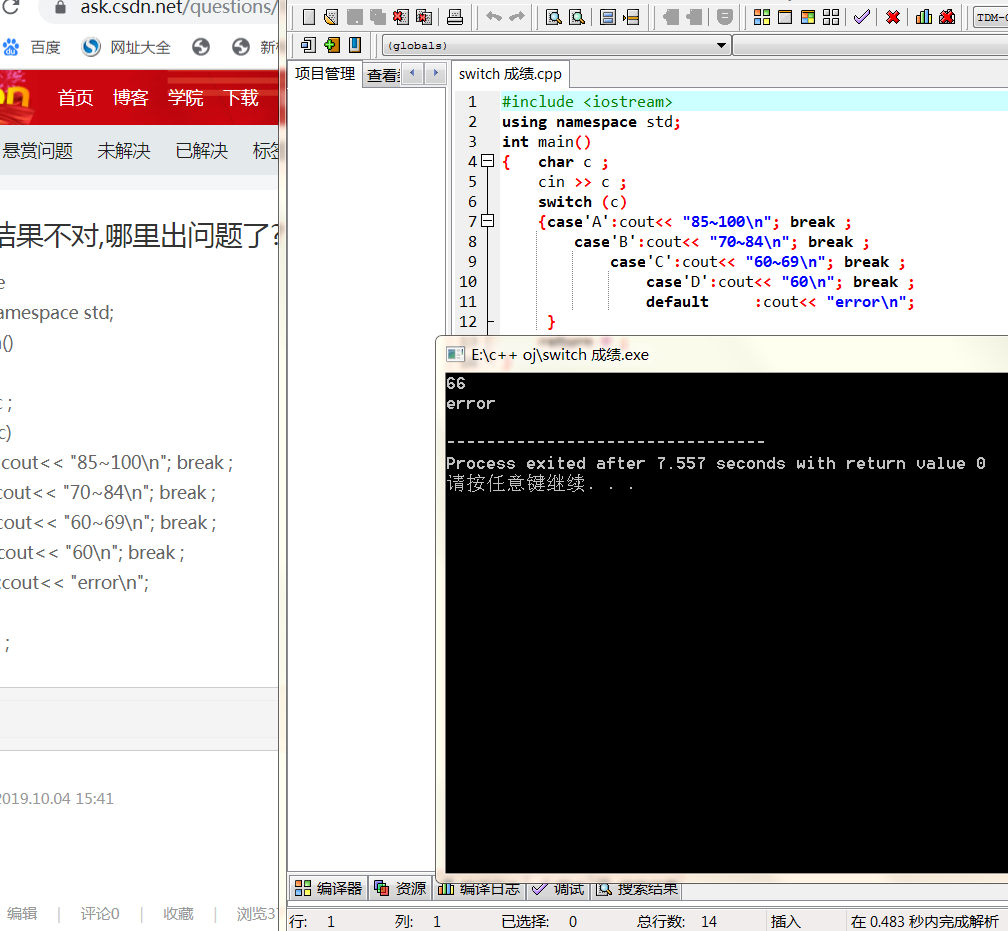Screen dimensions: 1008x931
Task: Click the Open file icon in toolbar
Action: coord(331,17)
